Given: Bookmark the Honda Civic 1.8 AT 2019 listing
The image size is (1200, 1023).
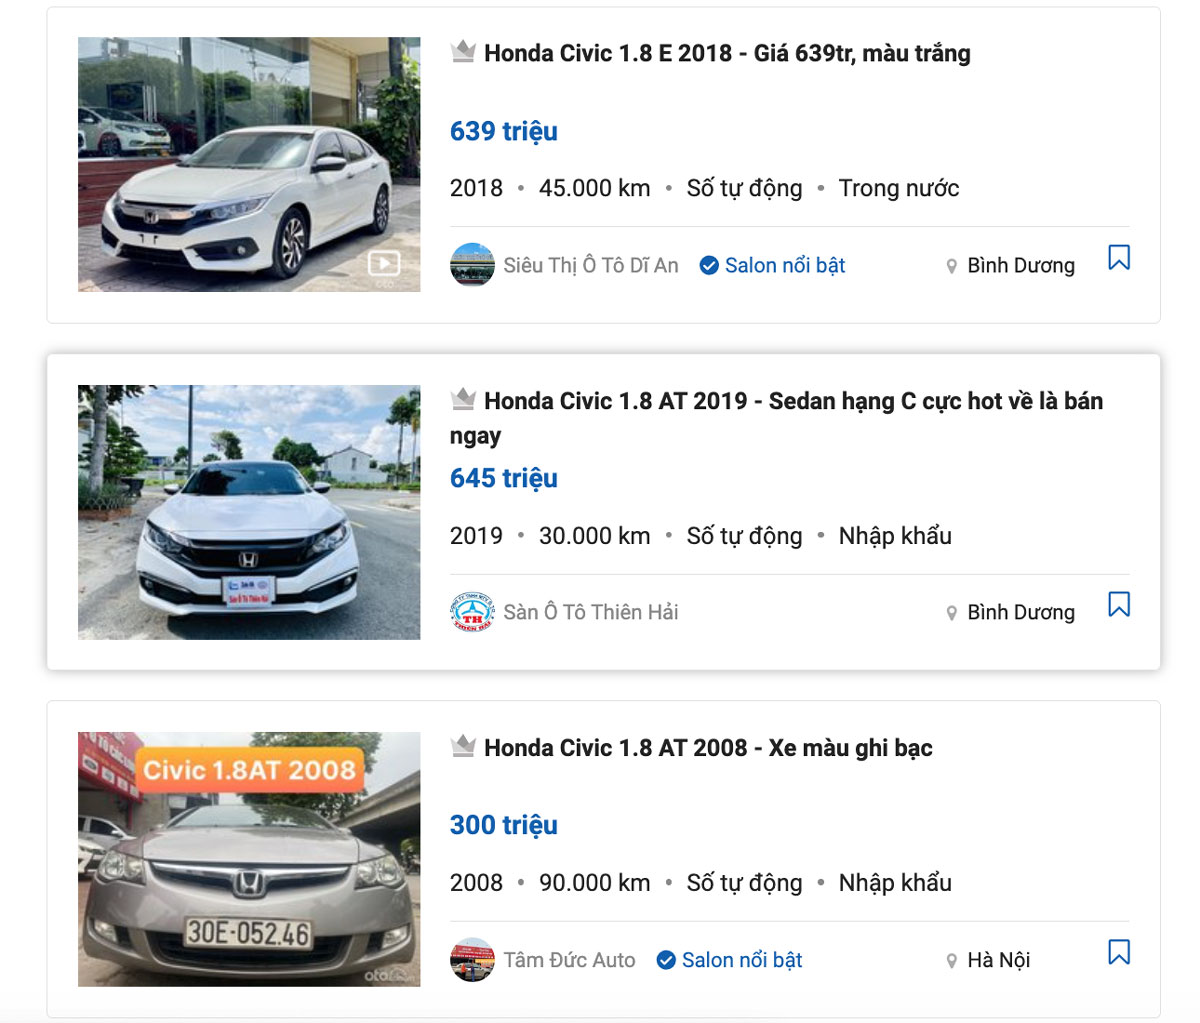Looking at the screenshot, I should (x=1120, y=605).
